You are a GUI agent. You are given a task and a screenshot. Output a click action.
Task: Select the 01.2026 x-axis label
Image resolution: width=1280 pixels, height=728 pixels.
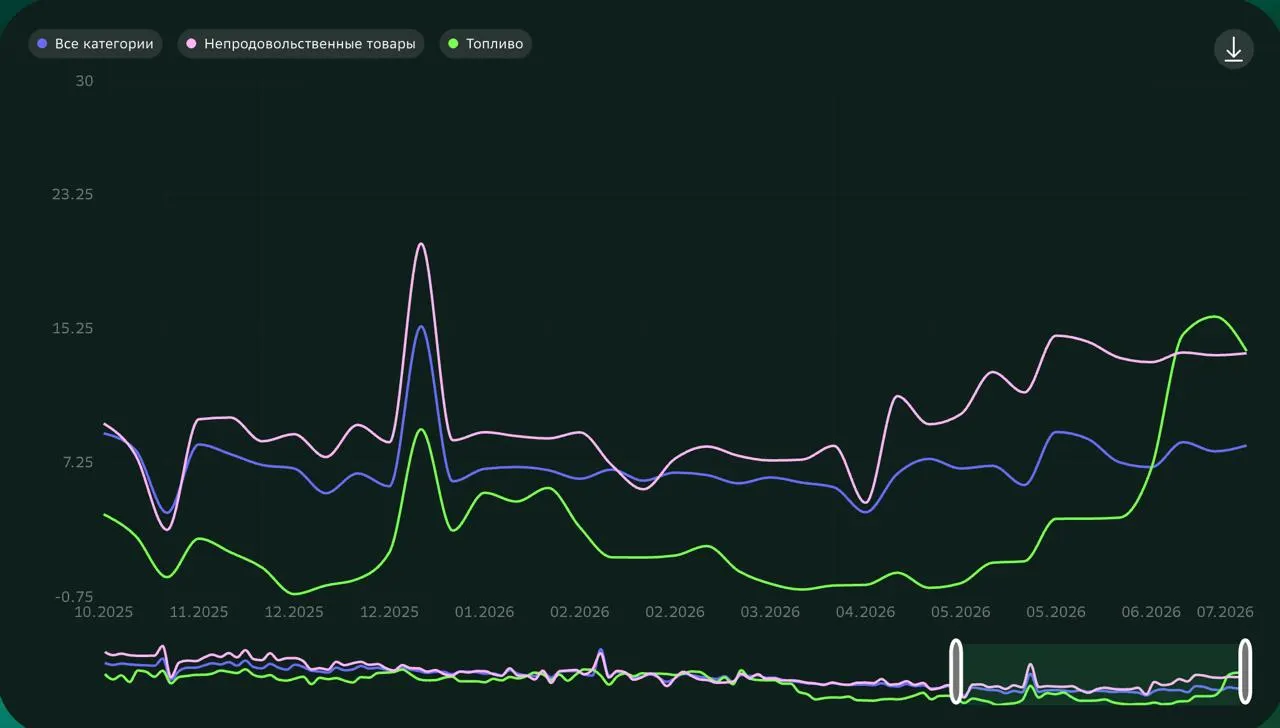pos(484,612)
